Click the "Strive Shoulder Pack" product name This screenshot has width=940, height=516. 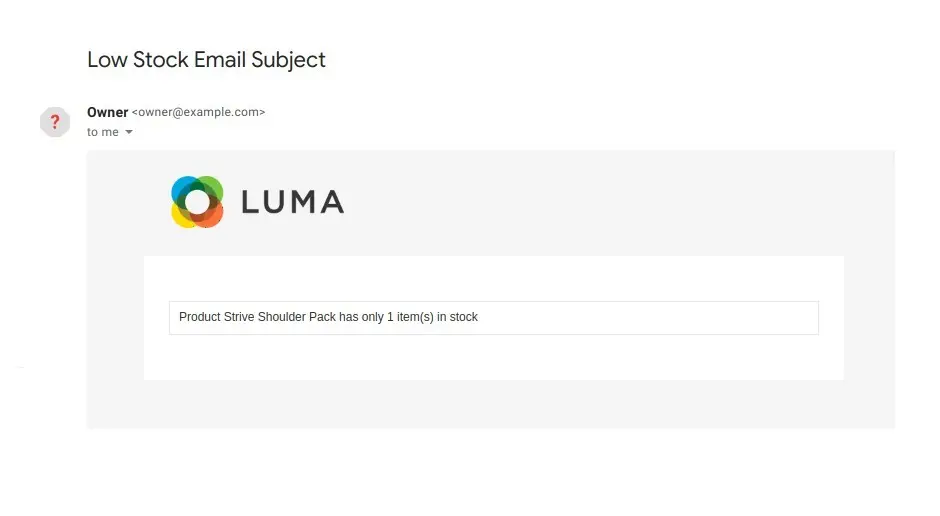coord(279,317)
